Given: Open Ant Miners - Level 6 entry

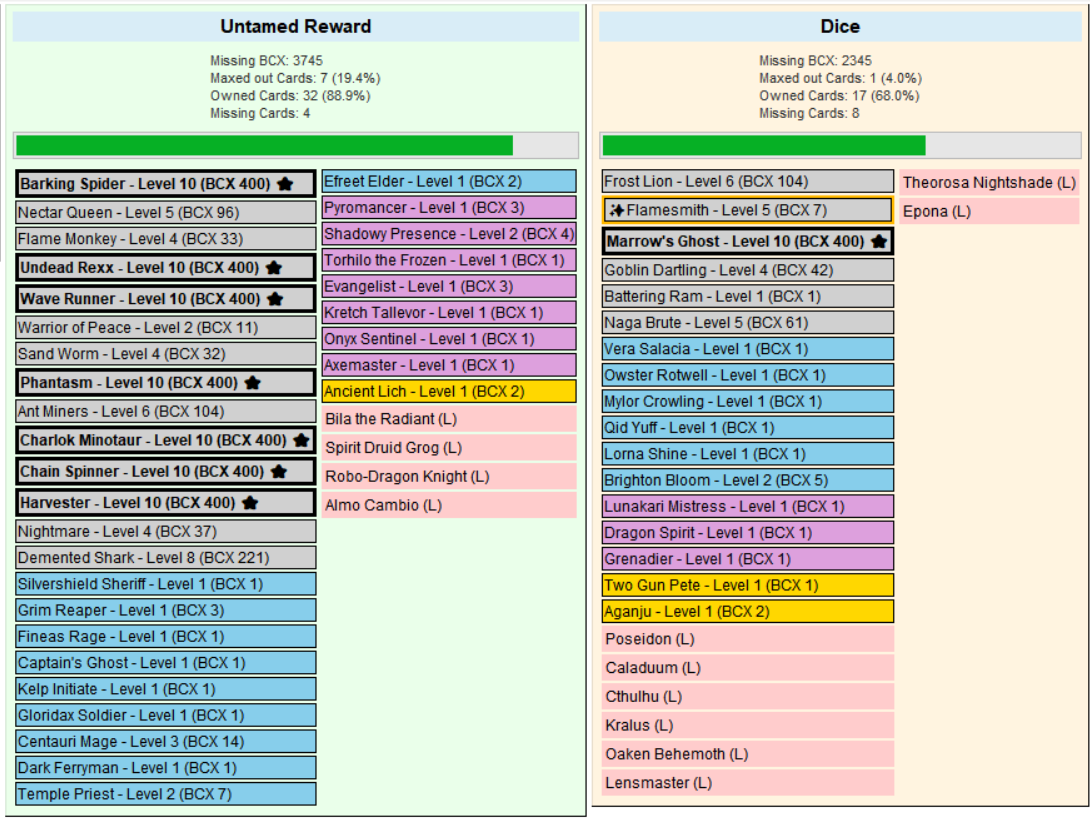Looking at the screenshot, I should [166, 411].
